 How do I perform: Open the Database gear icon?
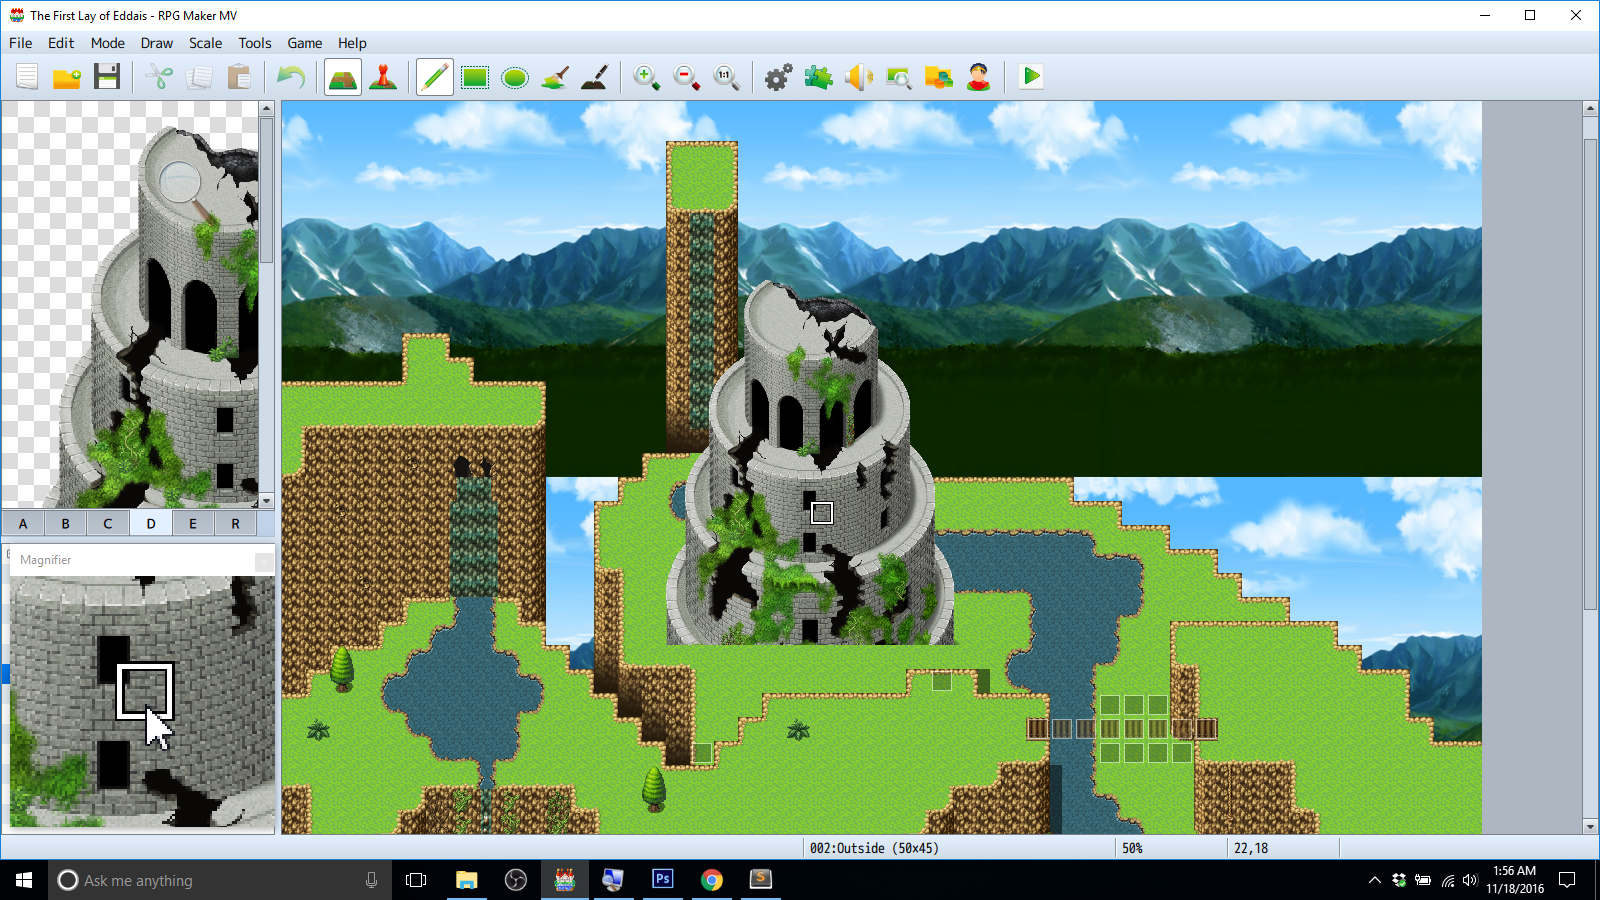pos(778,77)
